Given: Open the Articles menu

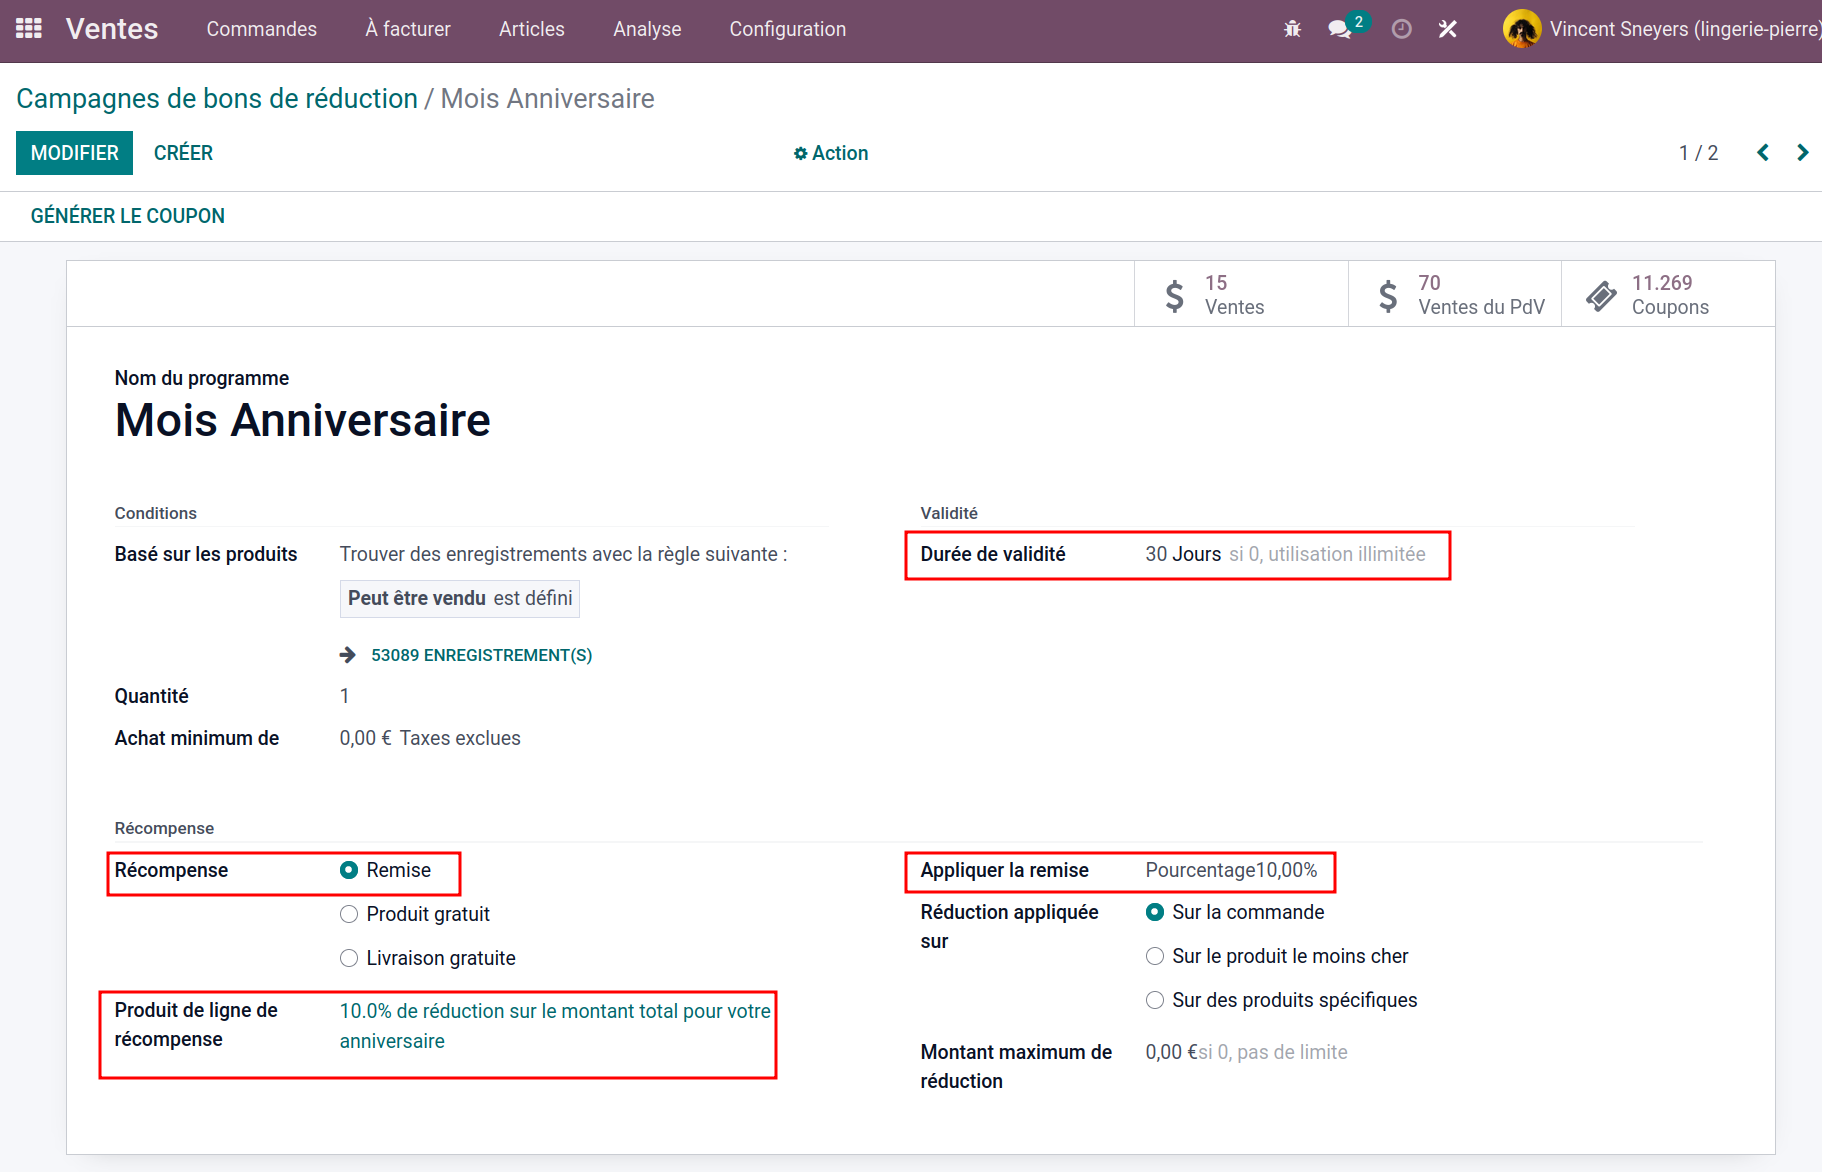Looking at the screenshot, I should 531,29.
